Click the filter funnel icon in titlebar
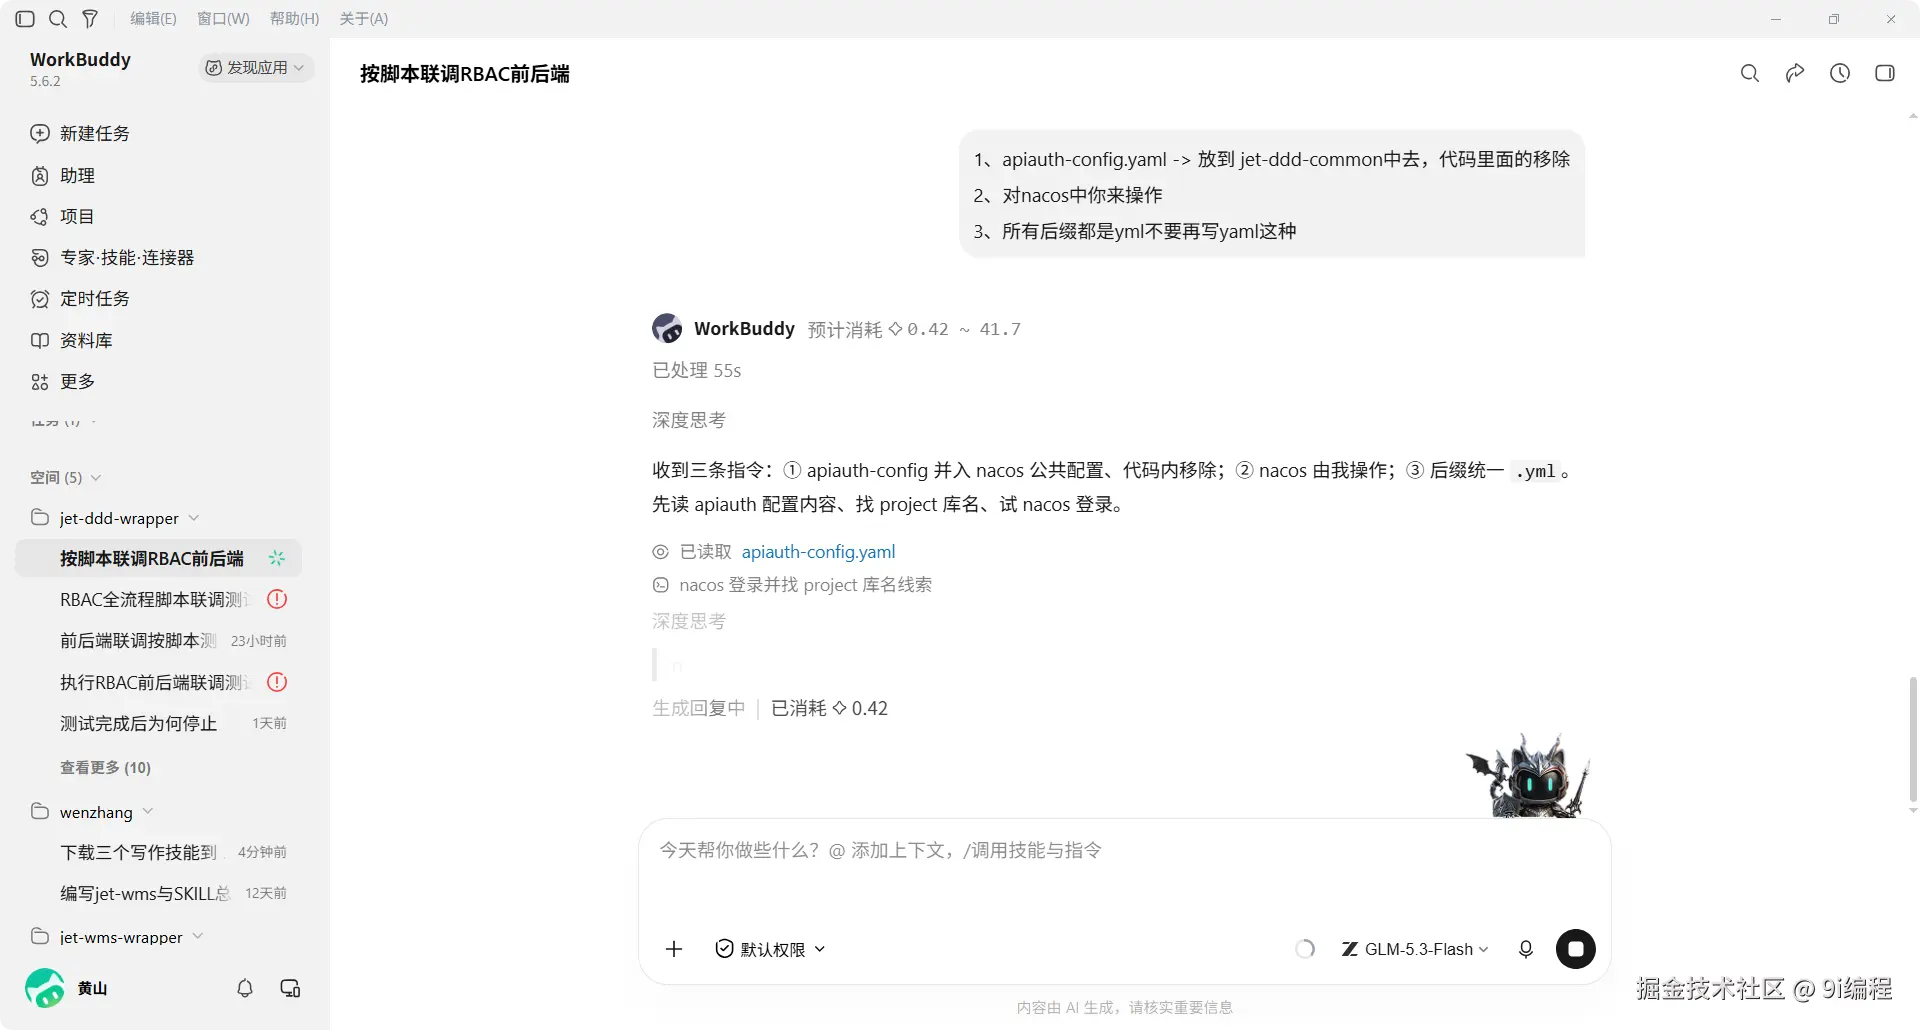Viewport: 1920px width, 1030px height. pyautogui.click(x=90, y=19)
